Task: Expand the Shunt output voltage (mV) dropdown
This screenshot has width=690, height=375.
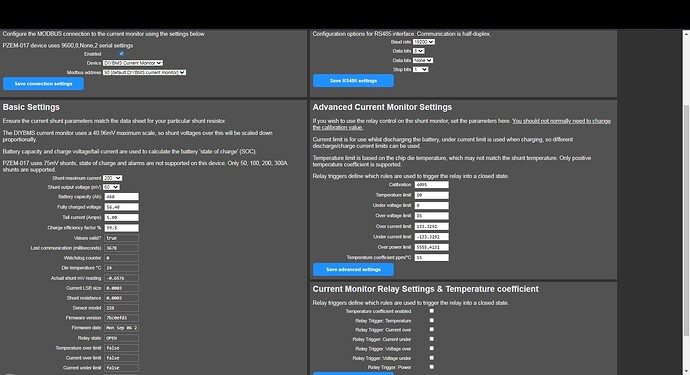Action: tap(111, 187)
